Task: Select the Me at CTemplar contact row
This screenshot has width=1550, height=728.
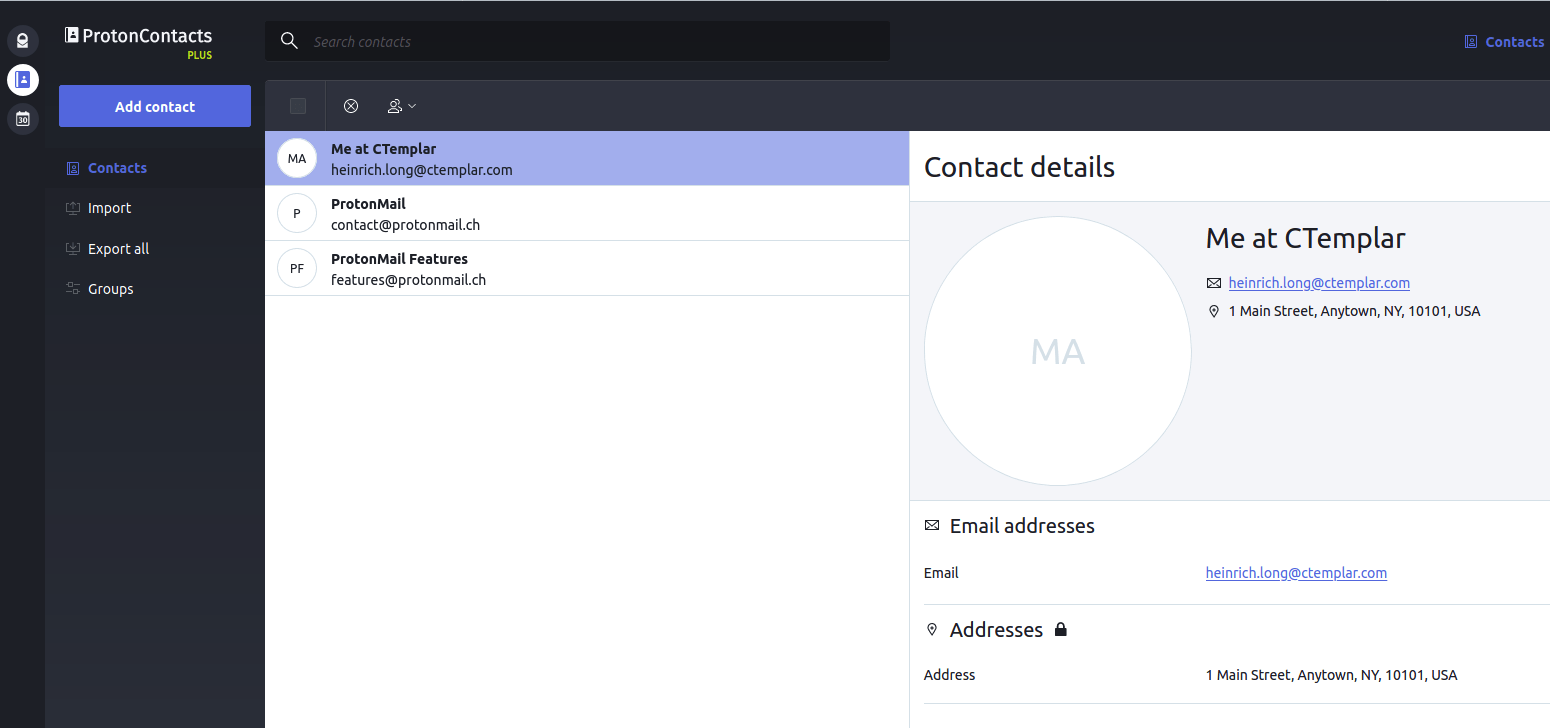Action: pyautogui.click(x=587, y=158)
